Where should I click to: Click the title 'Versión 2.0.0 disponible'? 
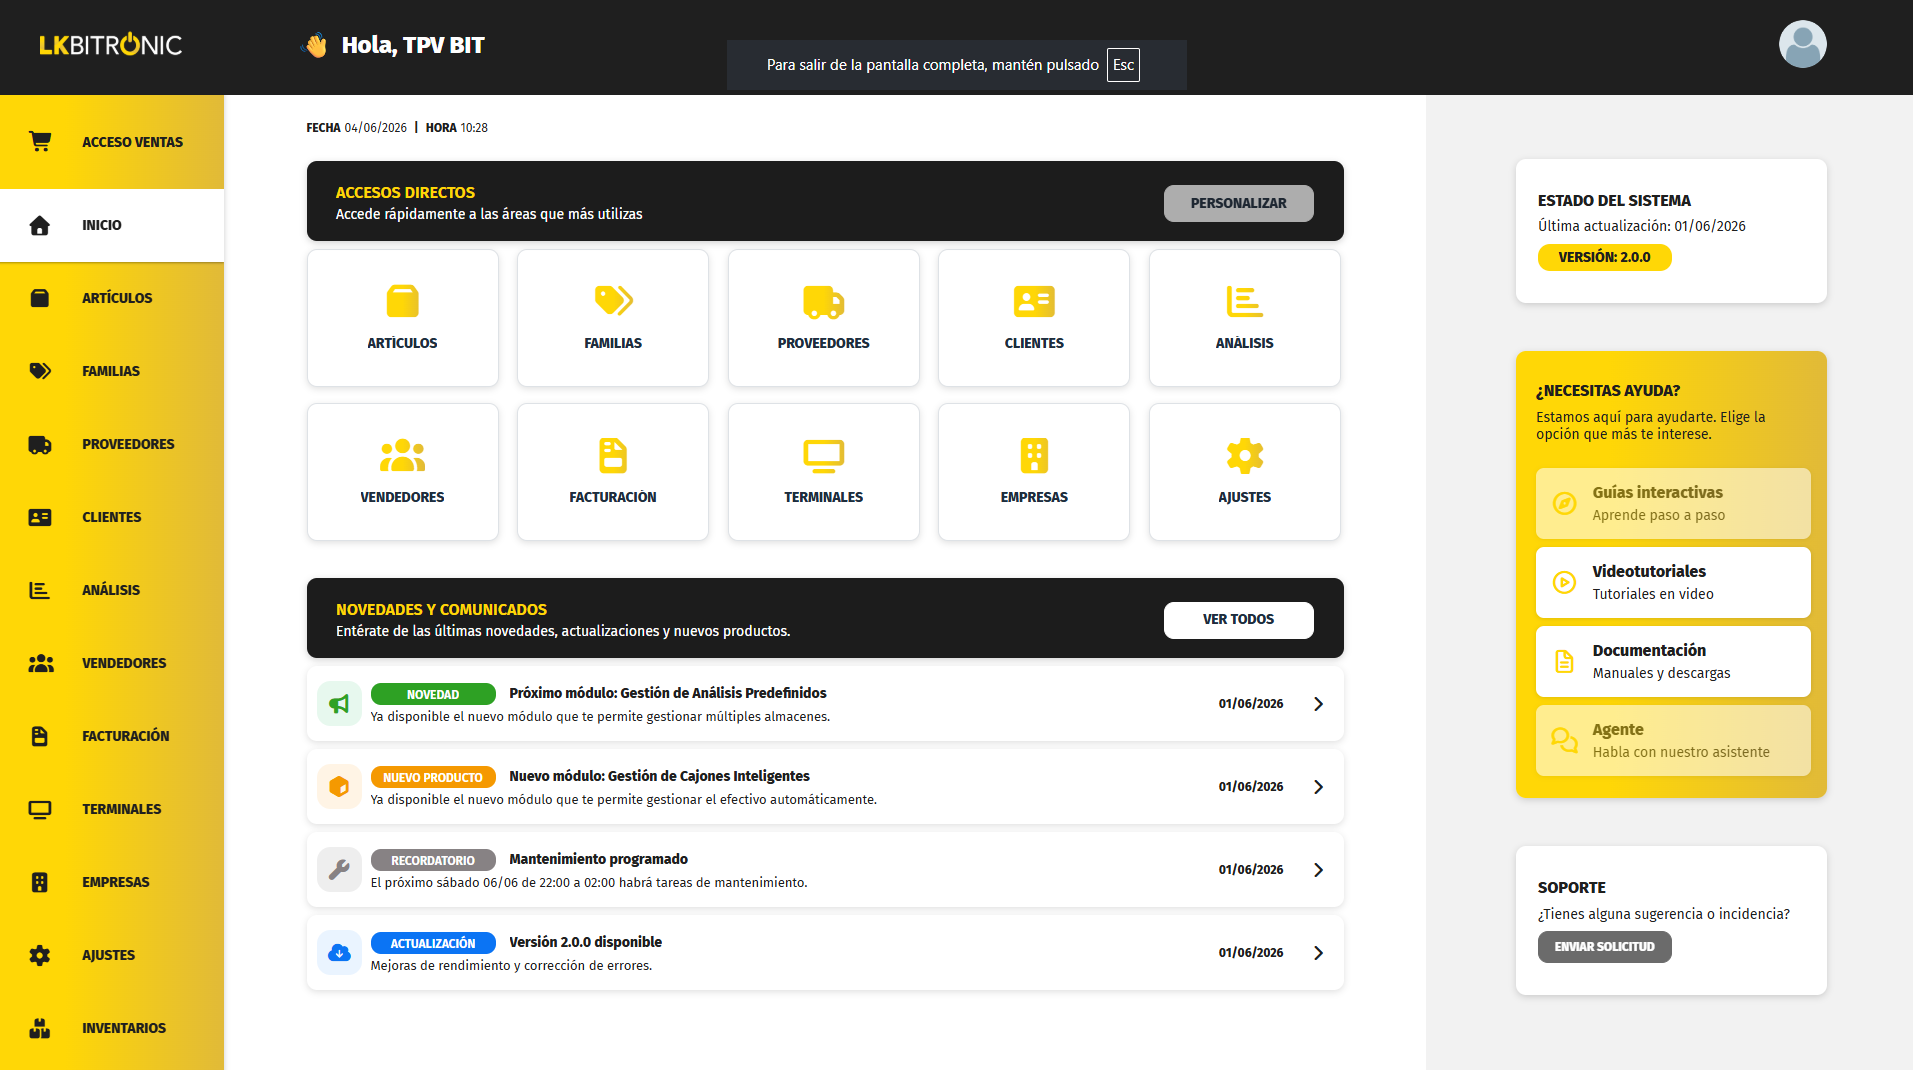pos(585,942)
